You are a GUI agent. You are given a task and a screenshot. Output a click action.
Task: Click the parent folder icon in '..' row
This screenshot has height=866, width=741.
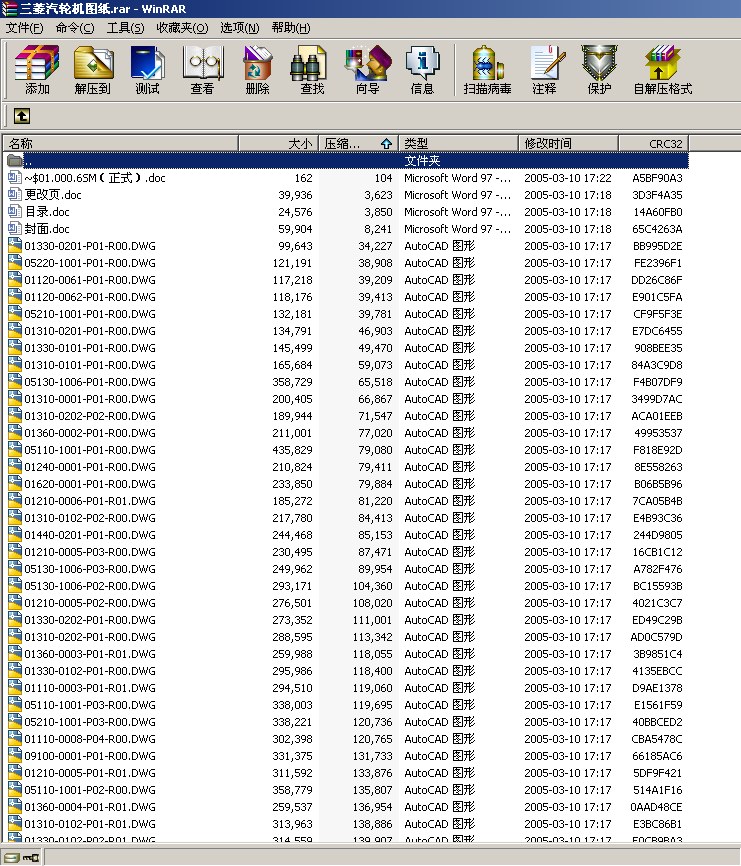pos(15,161)
